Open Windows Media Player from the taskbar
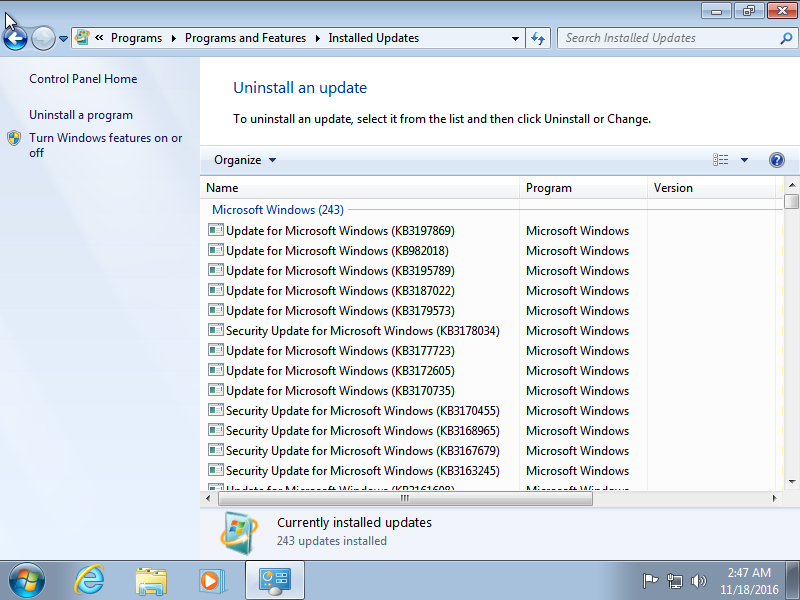800x600 pixels. pos(211,581)
